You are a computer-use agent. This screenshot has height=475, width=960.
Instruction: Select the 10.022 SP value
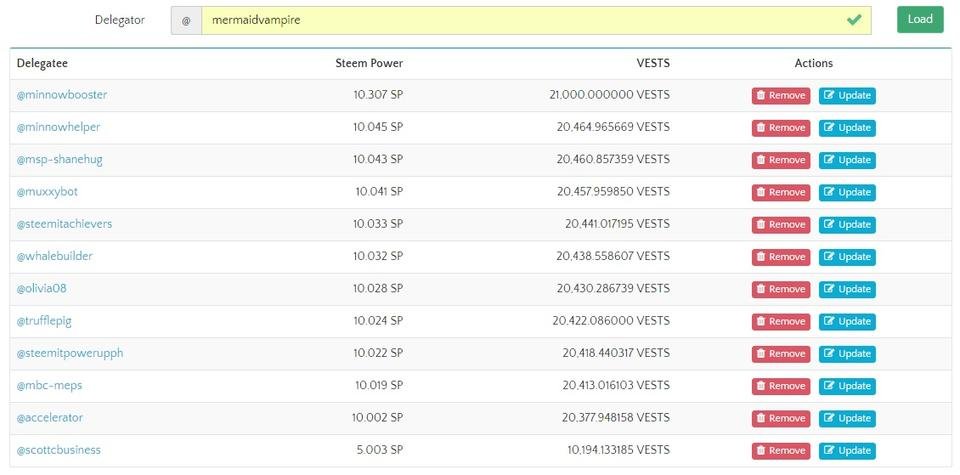(x=378, y=354)
